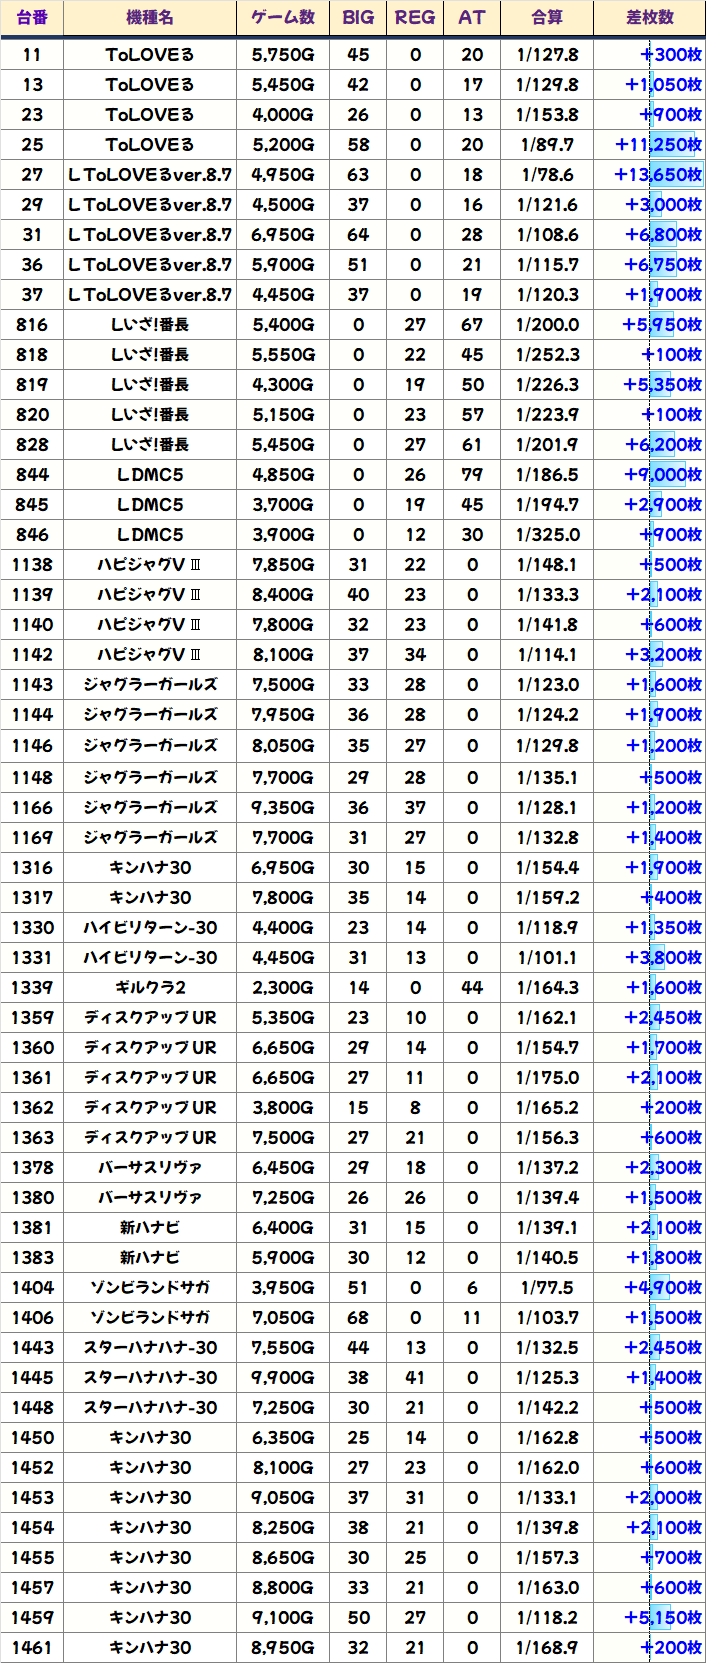The width and height of the screenshot is (706, 1663).
Task: Click the BIG column header
Action: point(358,18)
